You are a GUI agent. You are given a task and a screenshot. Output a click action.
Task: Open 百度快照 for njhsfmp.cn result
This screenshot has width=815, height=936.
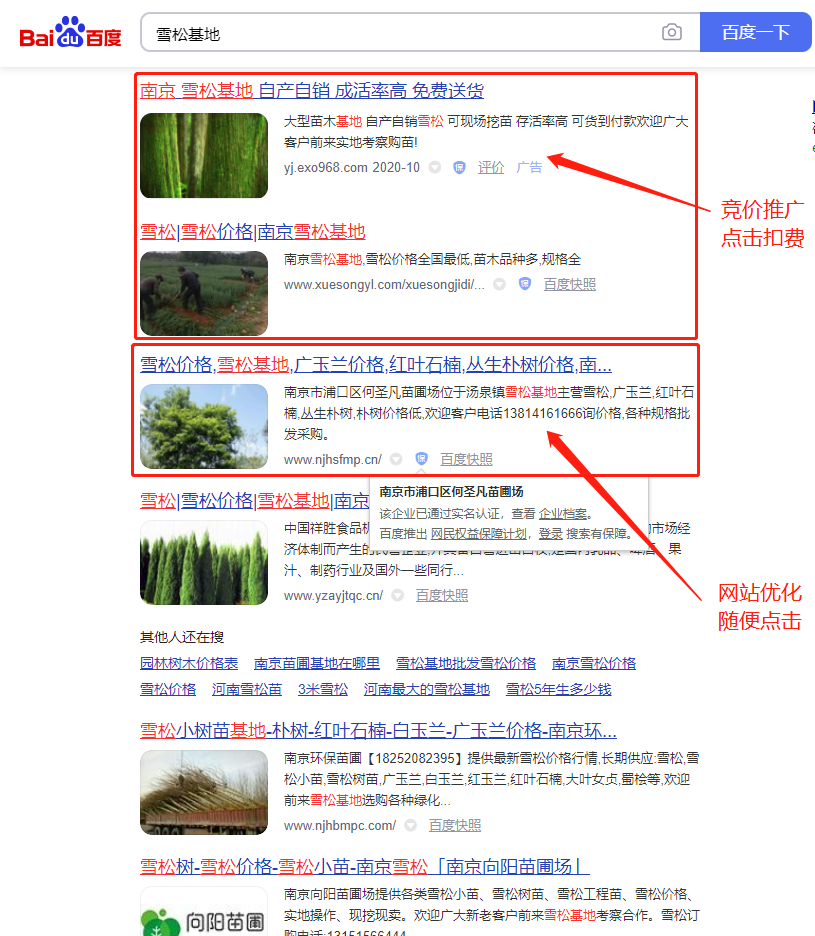466,460
